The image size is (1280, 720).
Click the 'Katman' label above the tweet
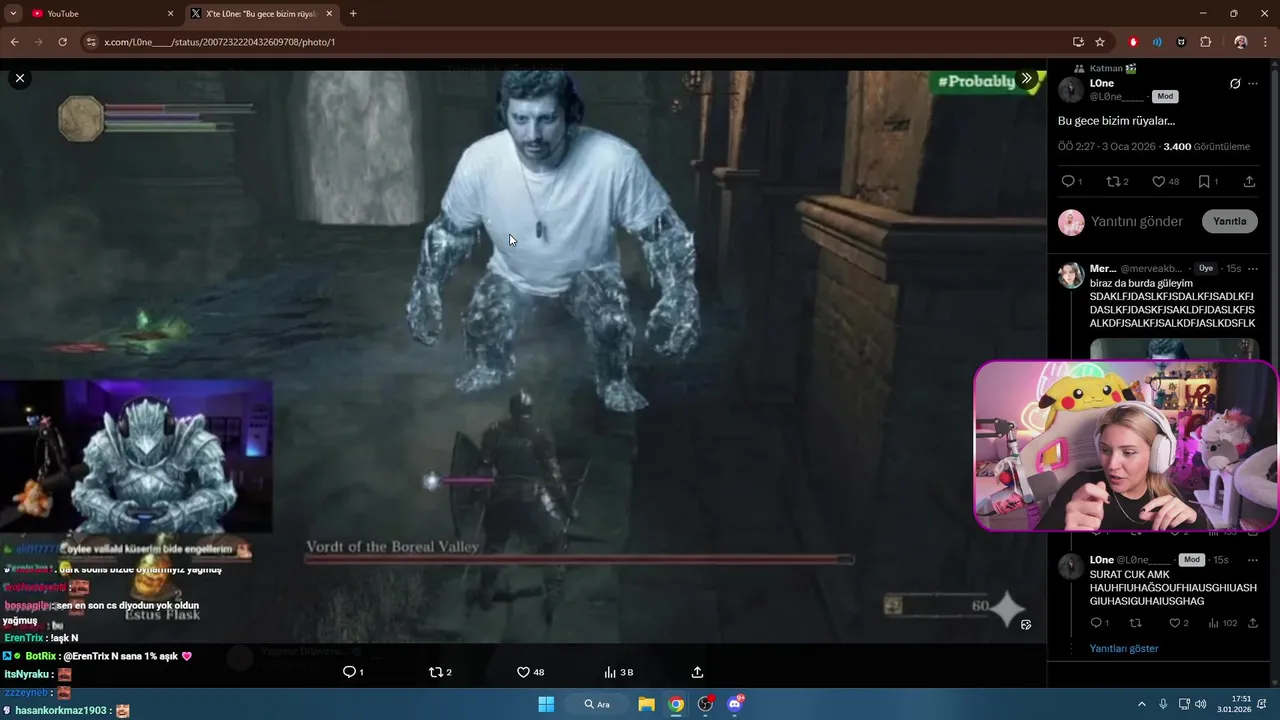(x=1106, y=68)
